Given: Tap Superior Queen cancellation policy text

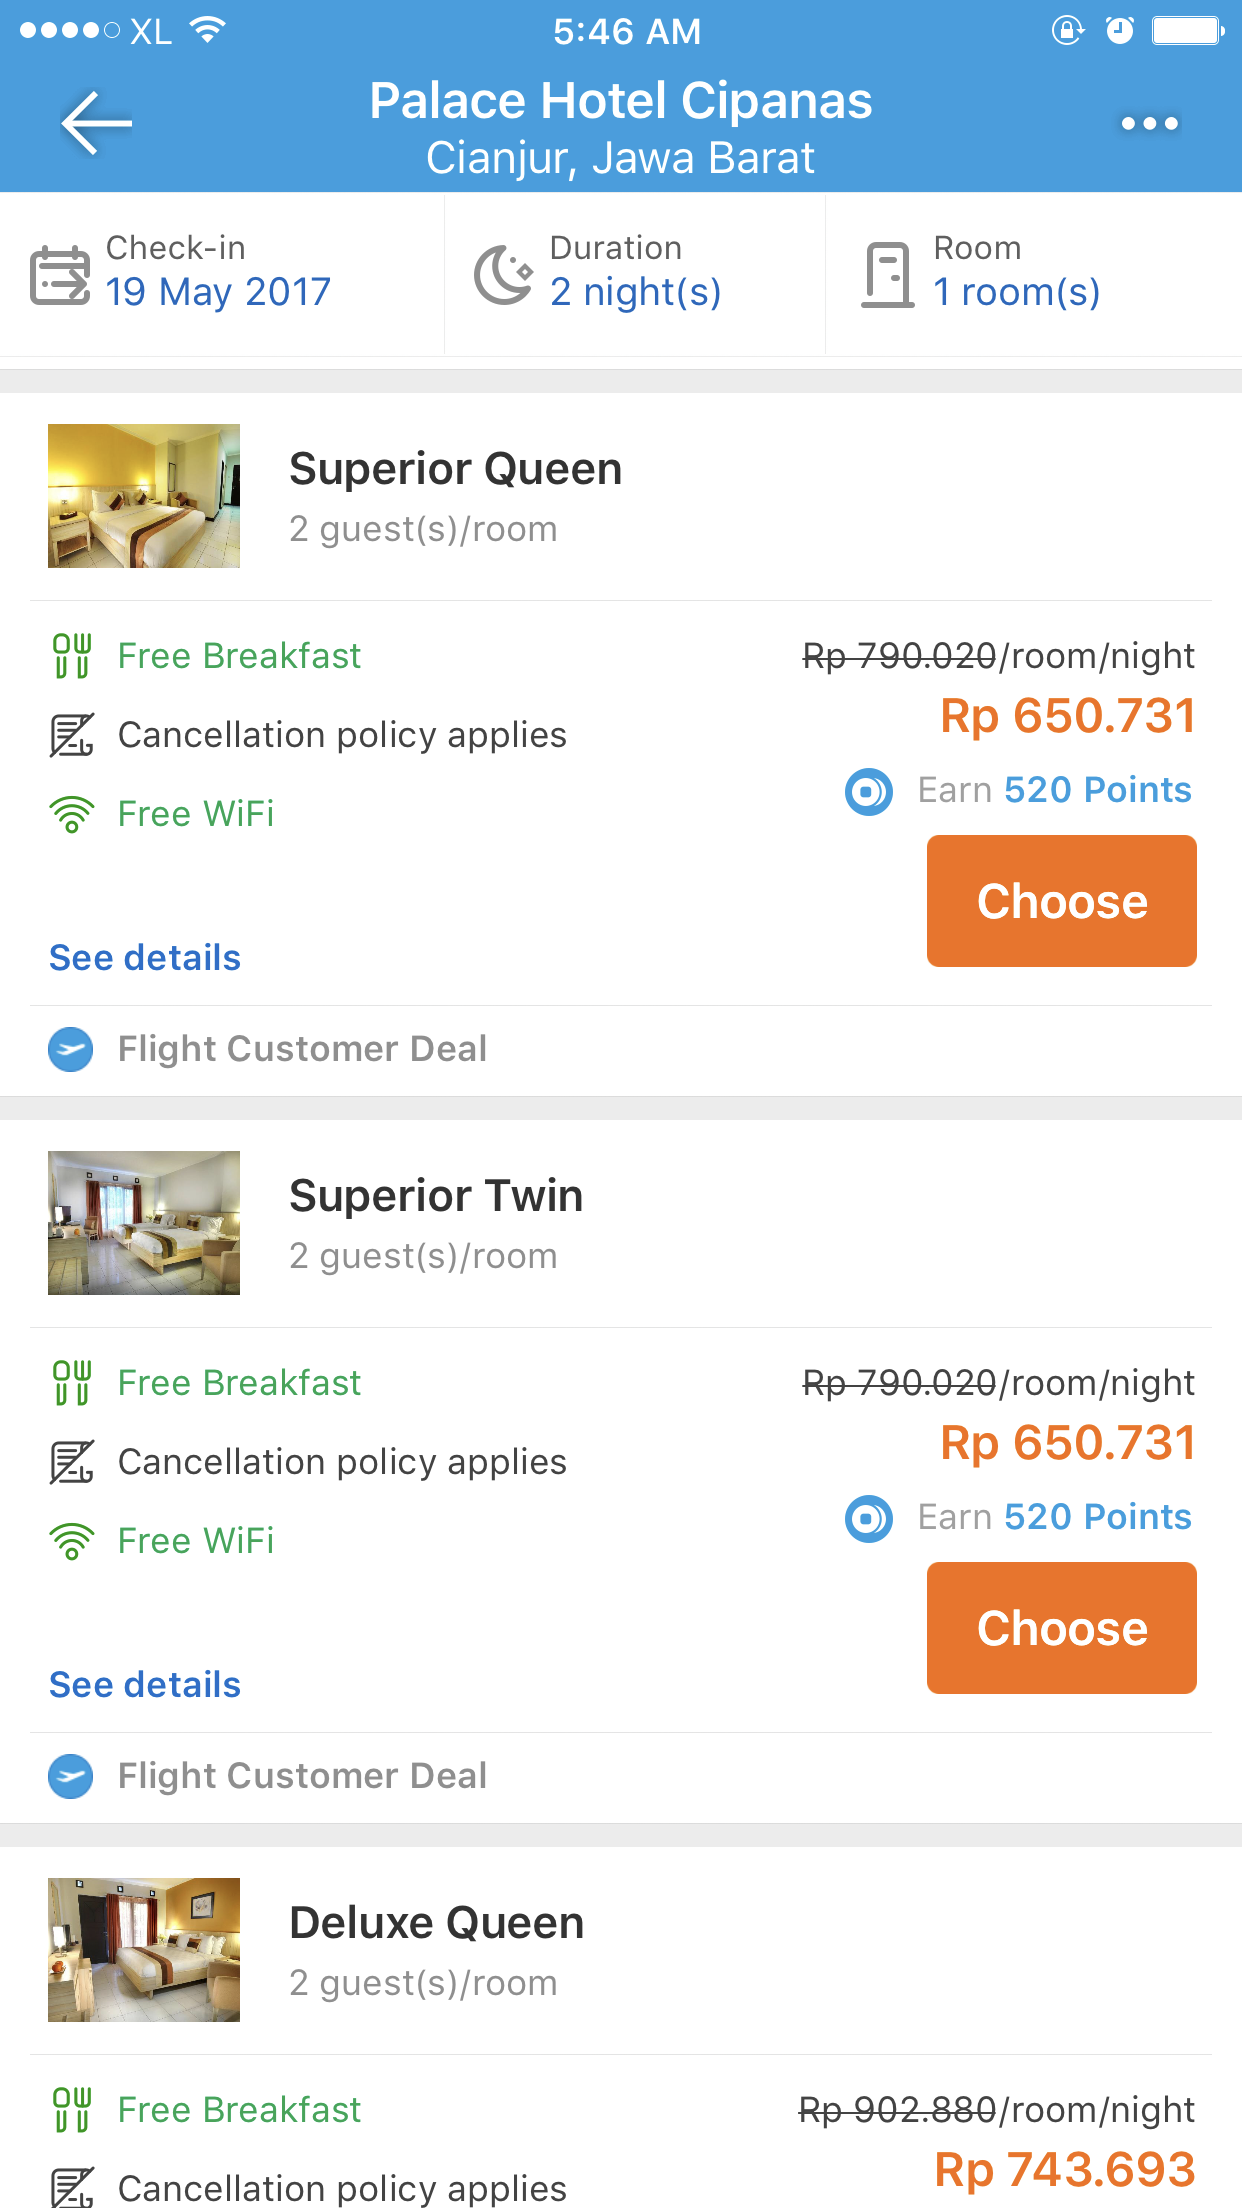Looking at the screenshot, I should click(x=342, y=735).
